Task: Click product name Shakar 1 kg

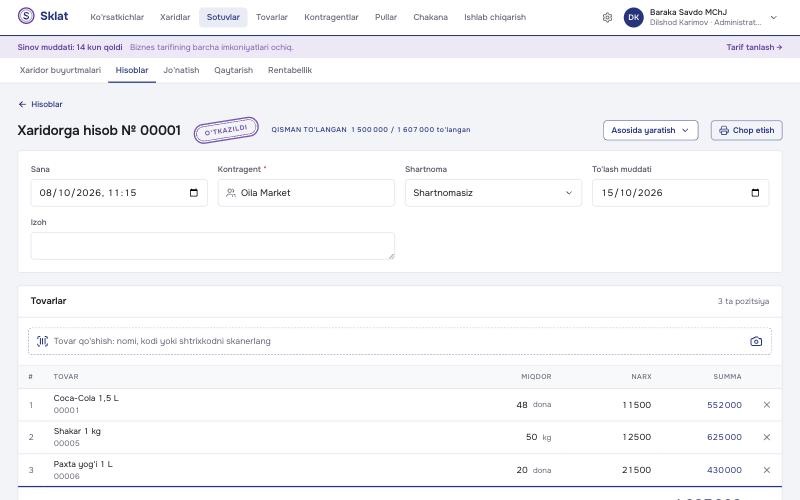Action: pos(77,431)
